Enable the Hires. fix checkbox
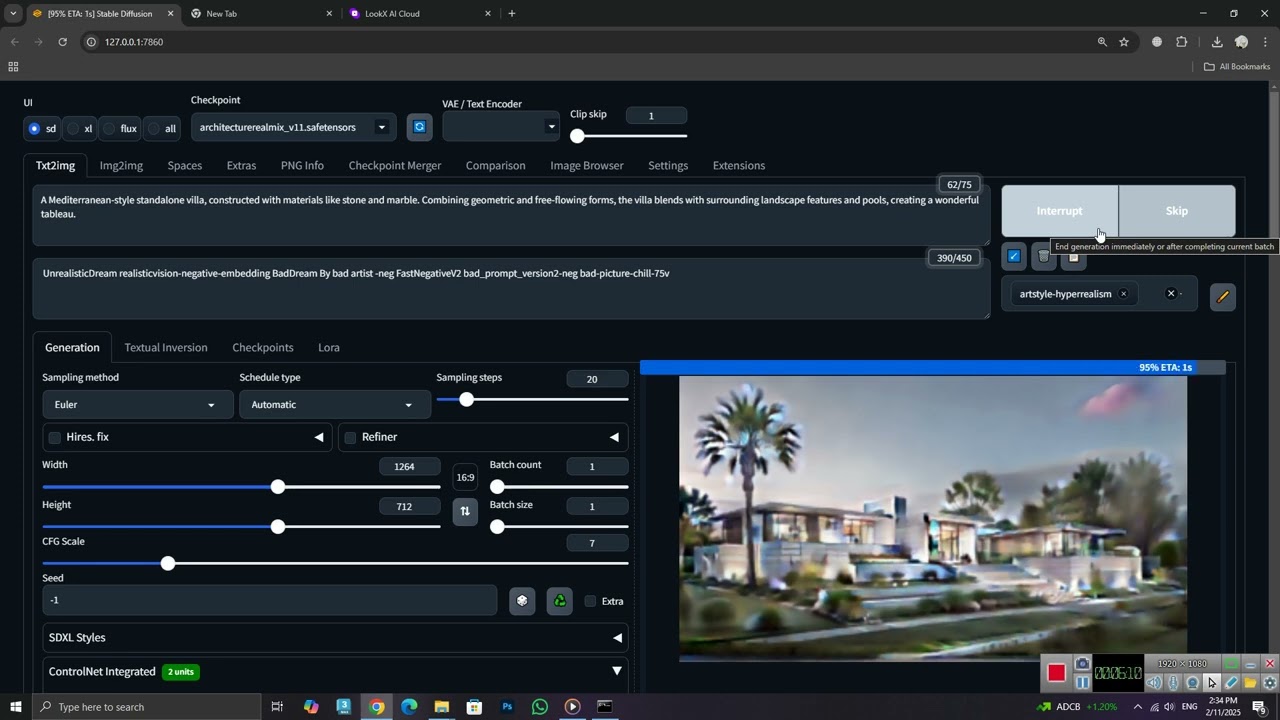The image size is (1280, 720). [x=54, y=437]
